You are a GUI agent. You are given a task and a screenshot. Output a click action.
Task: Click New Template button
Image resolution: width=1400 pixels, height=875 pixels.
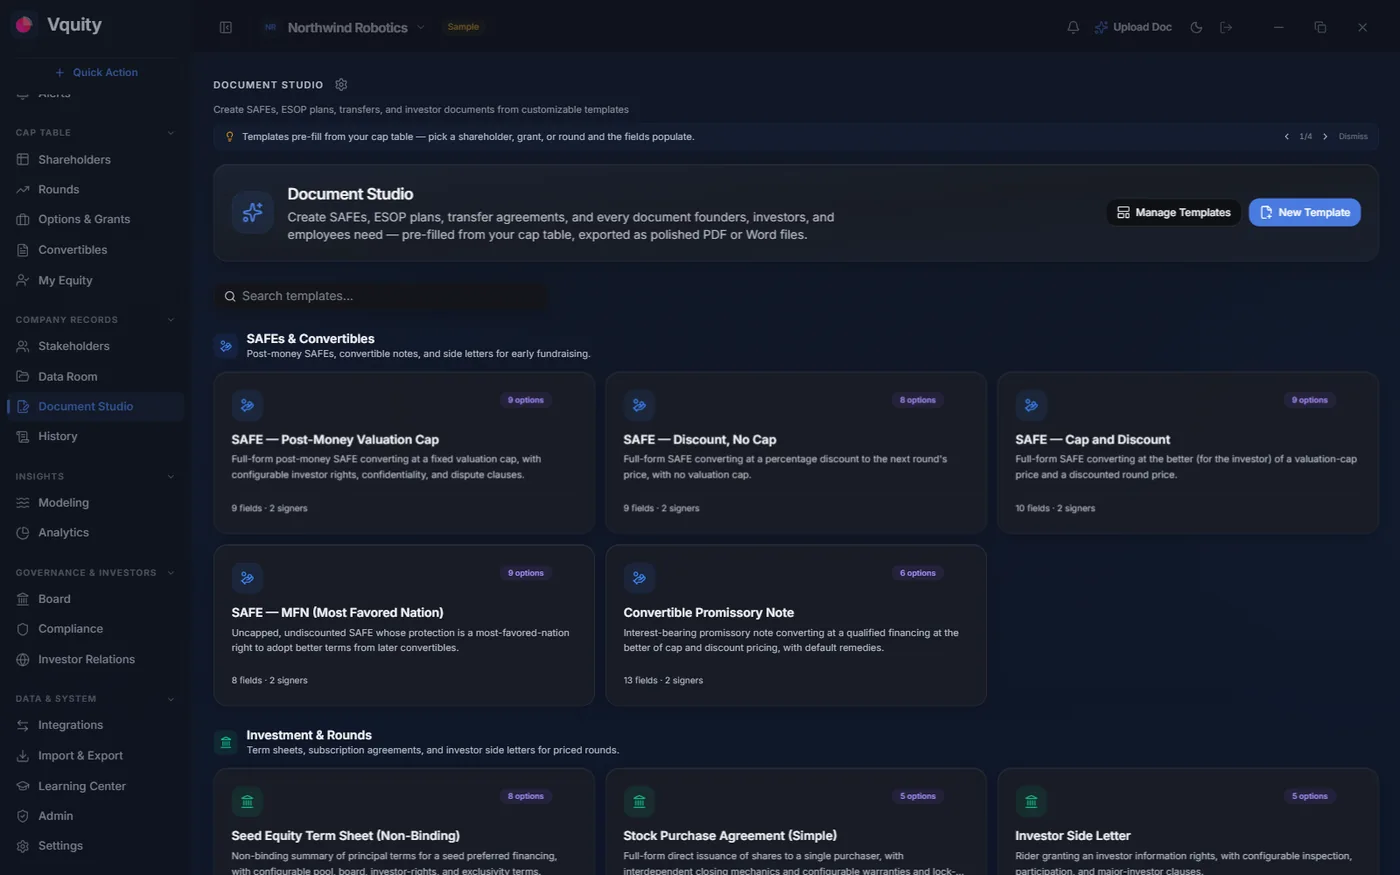1304,212
